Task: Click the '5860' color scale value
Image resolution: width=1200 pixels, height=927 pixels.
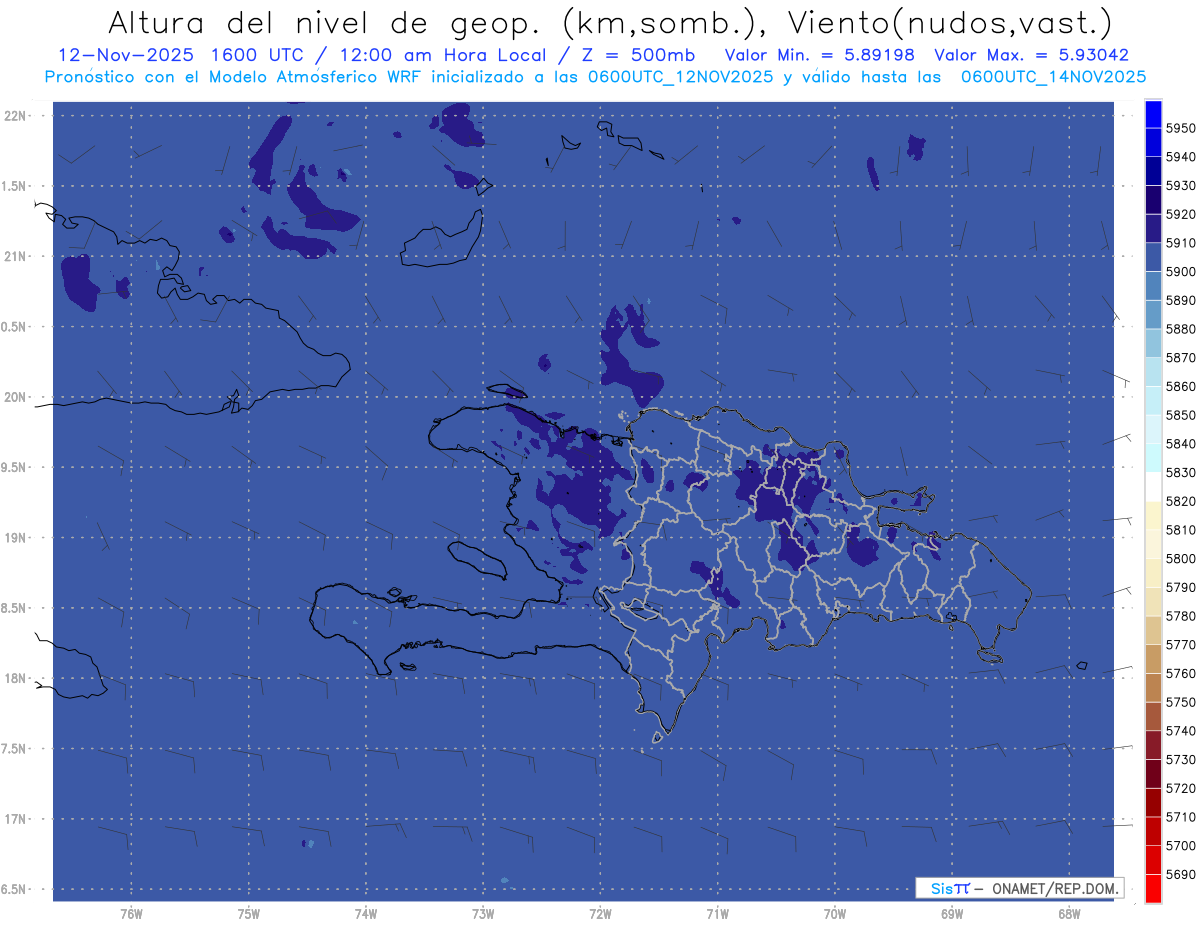Action: tap(1181, 386)
